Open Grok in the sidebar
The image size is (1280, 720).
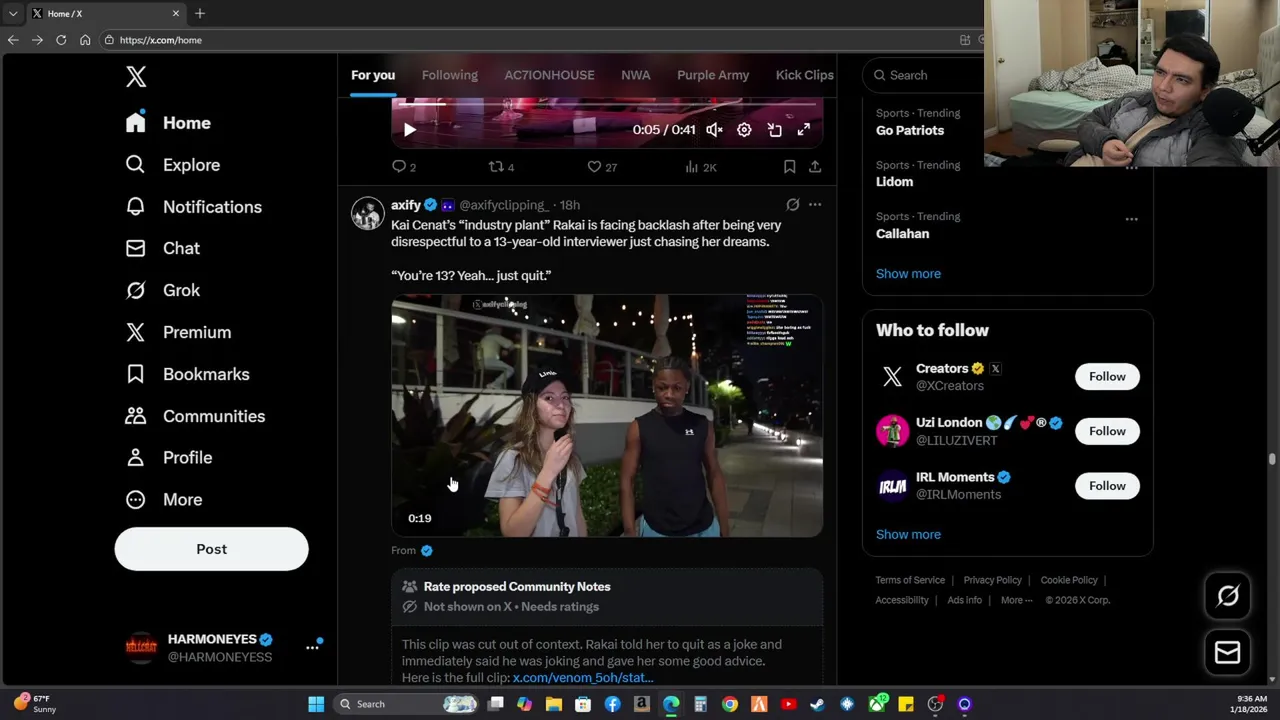162,290
